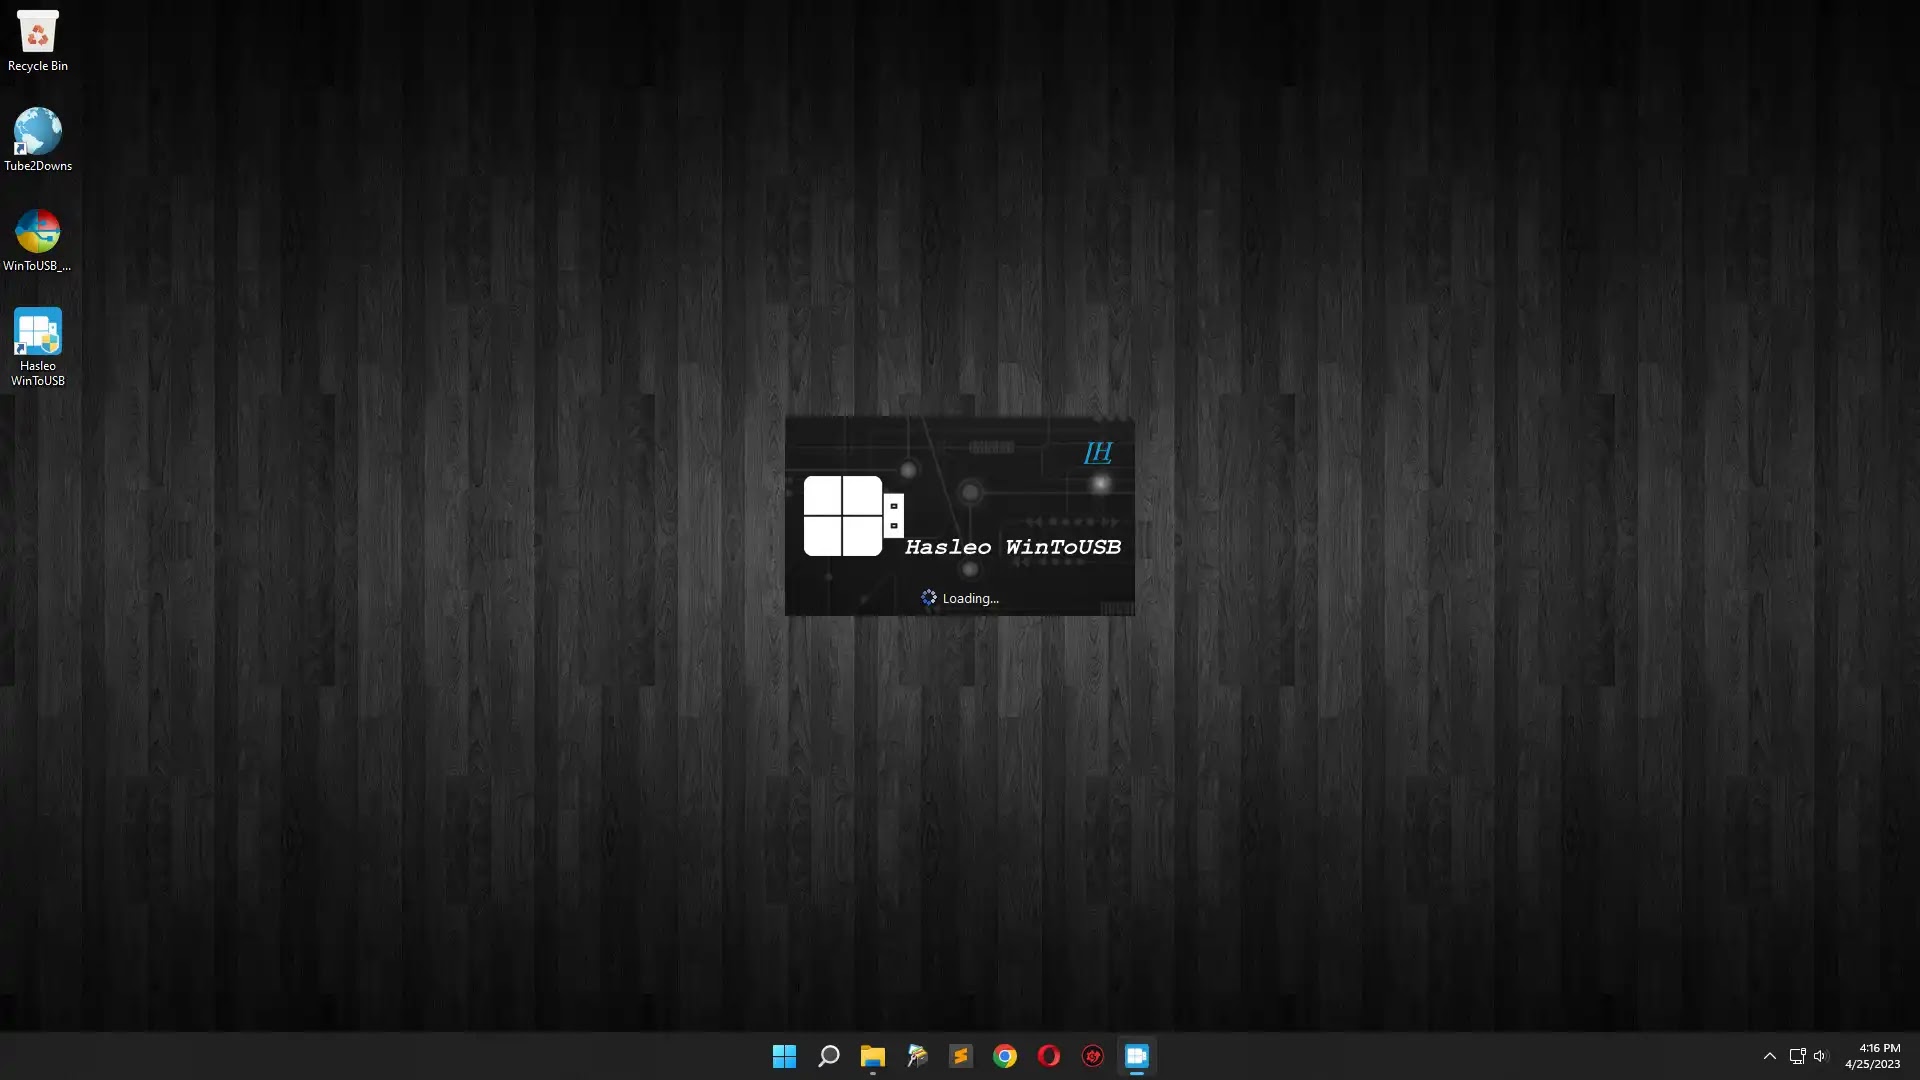The width and height of the screenshot is (1920, 1080).
Task: Open the Windows Start menu
Action: pos(784,1056)
